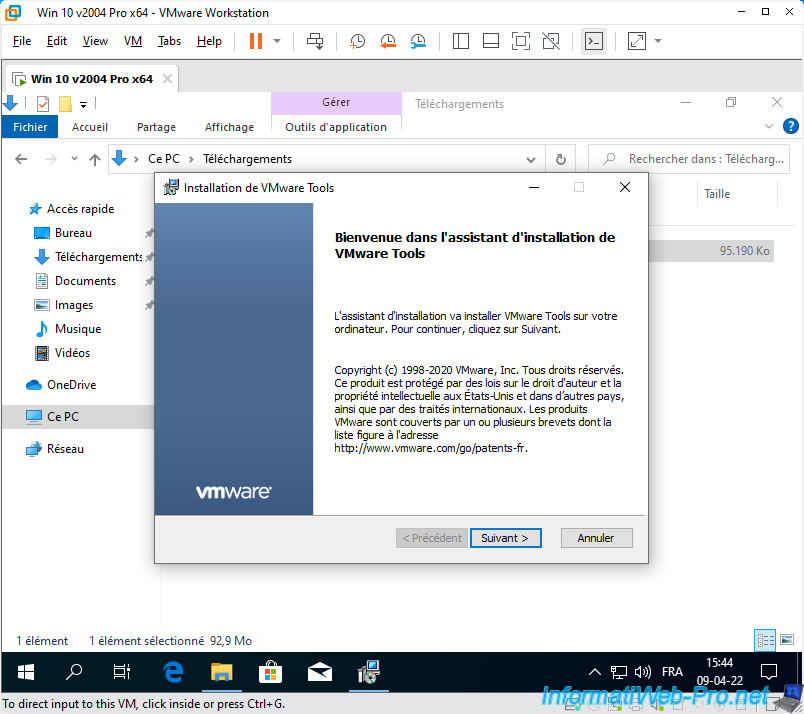
Task: Open quick access toolbar customize dropdown
Action: click(83, 105)
